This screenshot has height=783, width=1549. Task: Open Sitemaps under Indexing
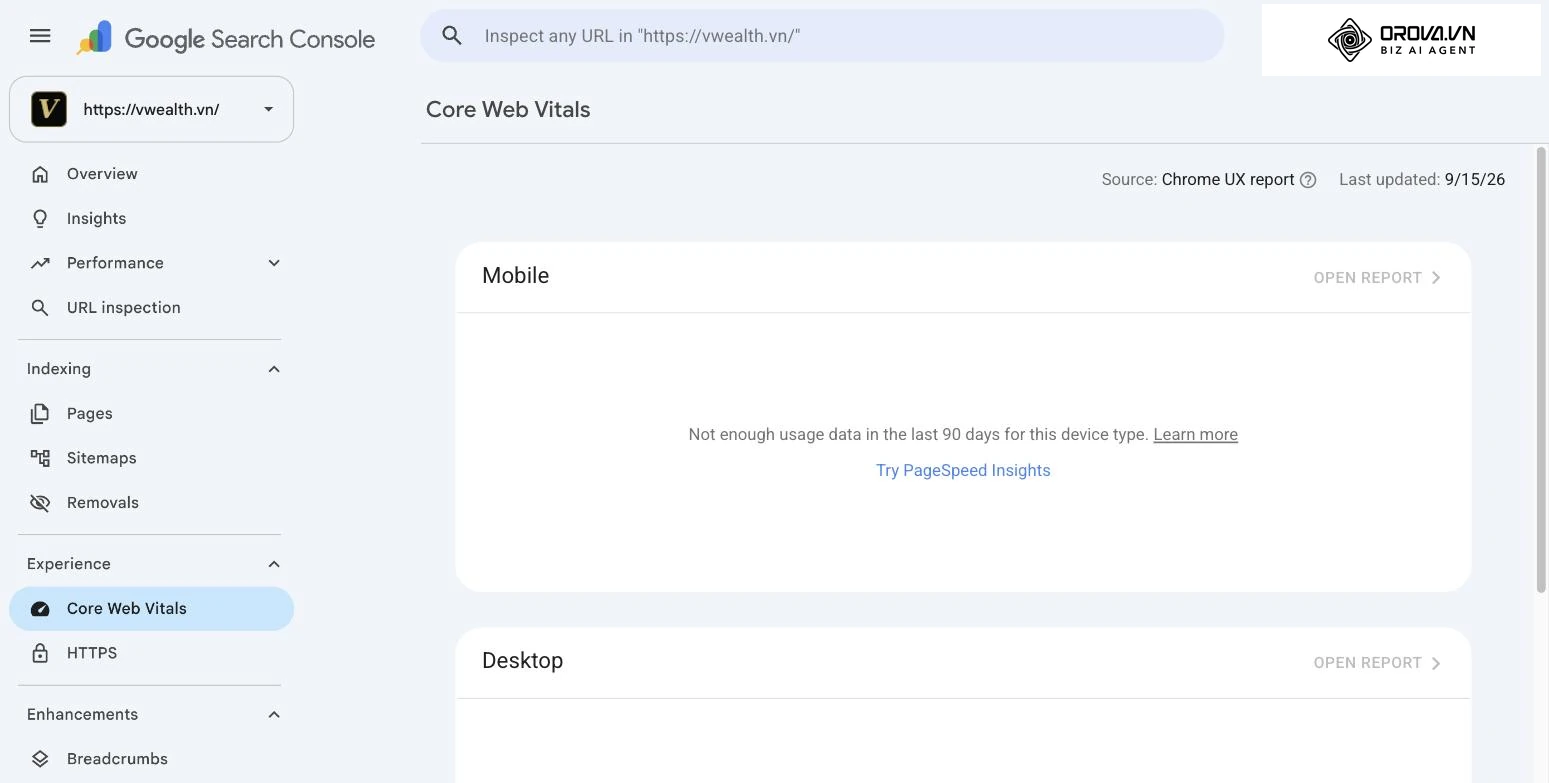pyautogui.click(x=152, y=458)
